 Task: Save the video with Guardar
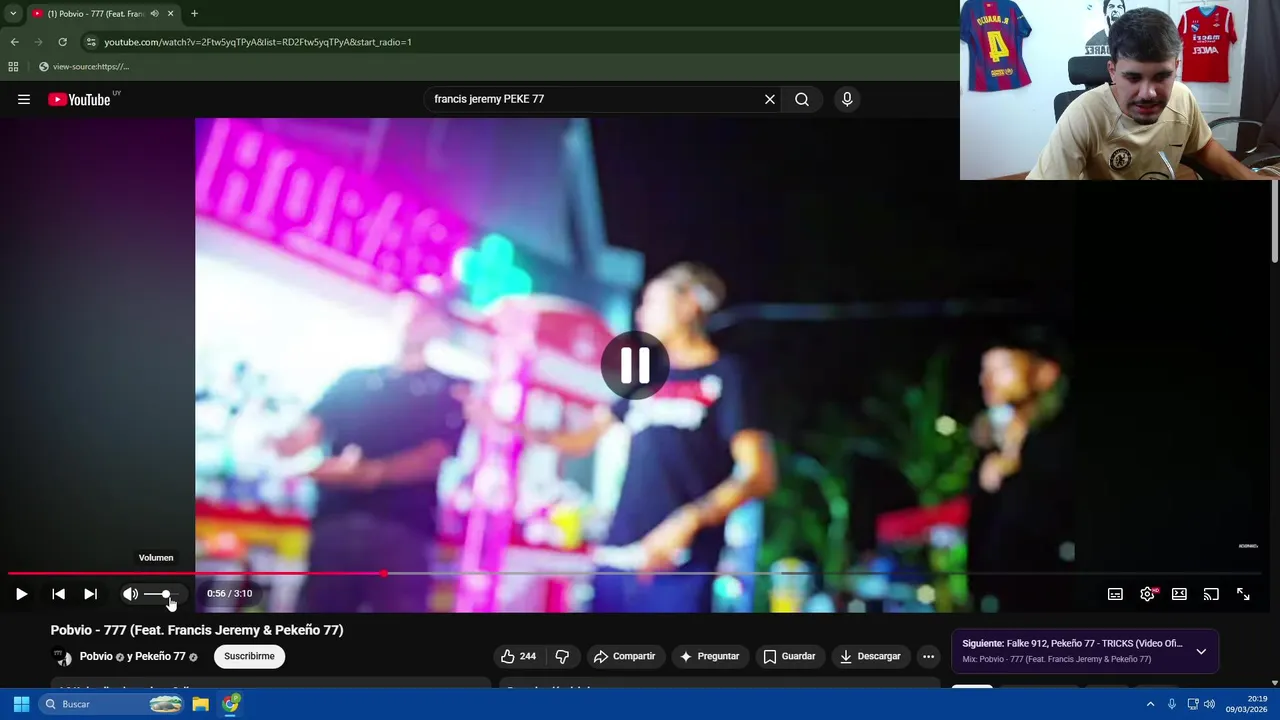(789, 656)
